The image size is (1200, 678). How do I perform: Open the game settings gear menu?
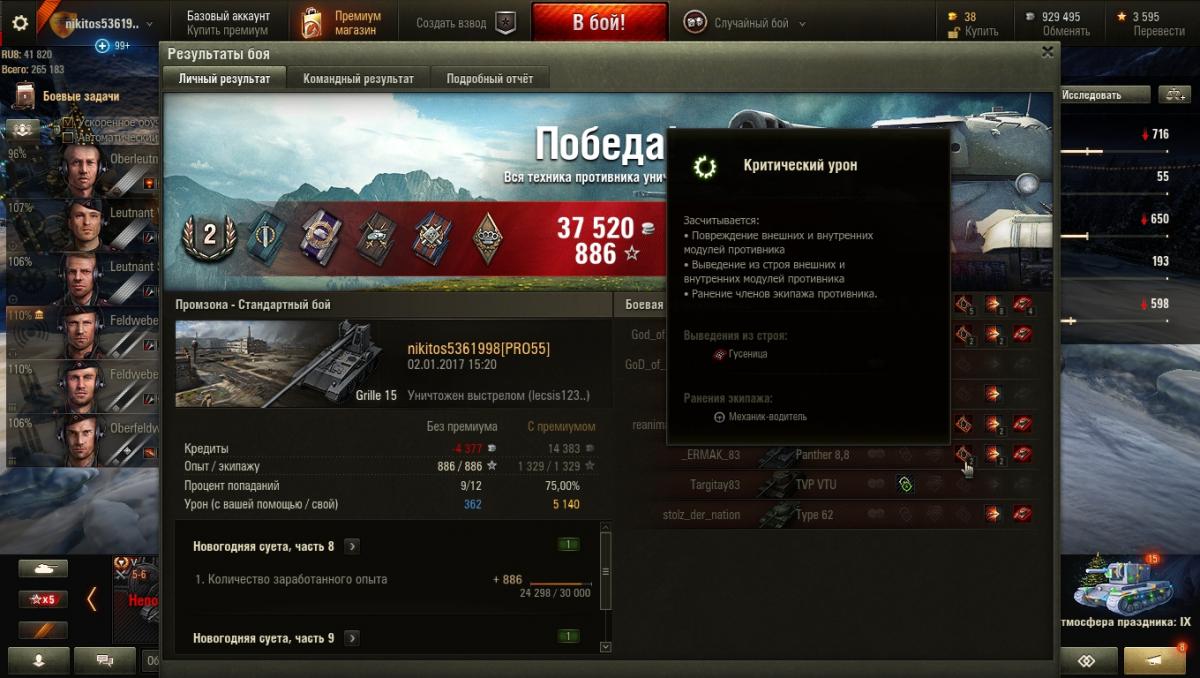pyautogui.click(x=20, y=22)
